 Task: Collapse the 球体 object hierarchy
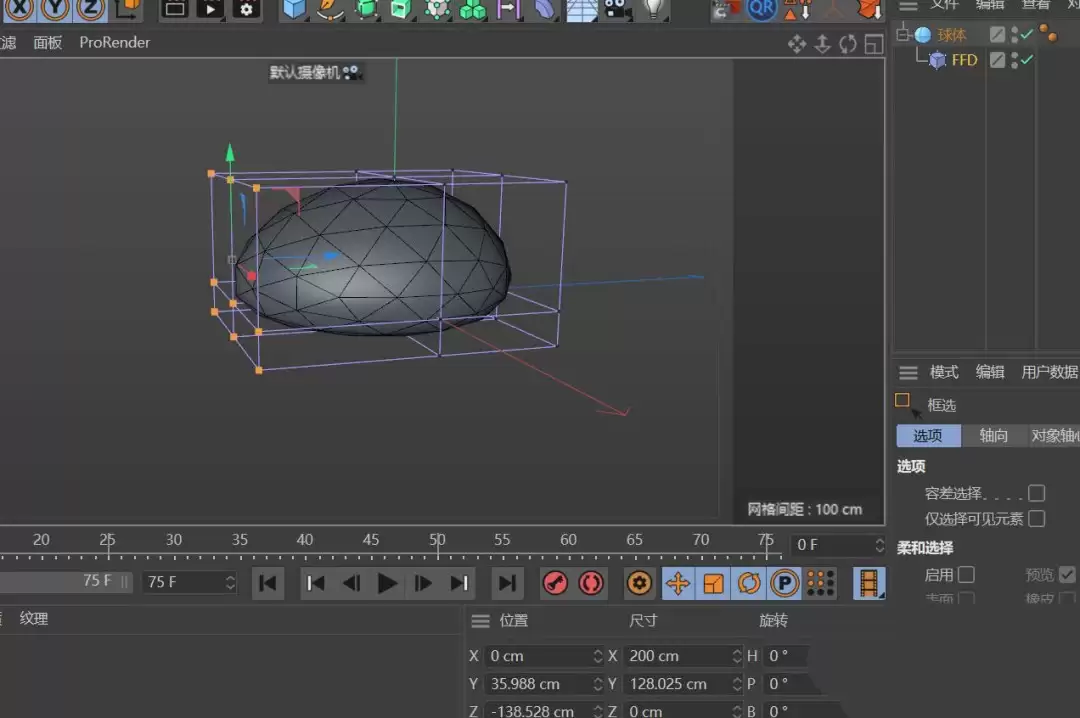click(900, 33)
